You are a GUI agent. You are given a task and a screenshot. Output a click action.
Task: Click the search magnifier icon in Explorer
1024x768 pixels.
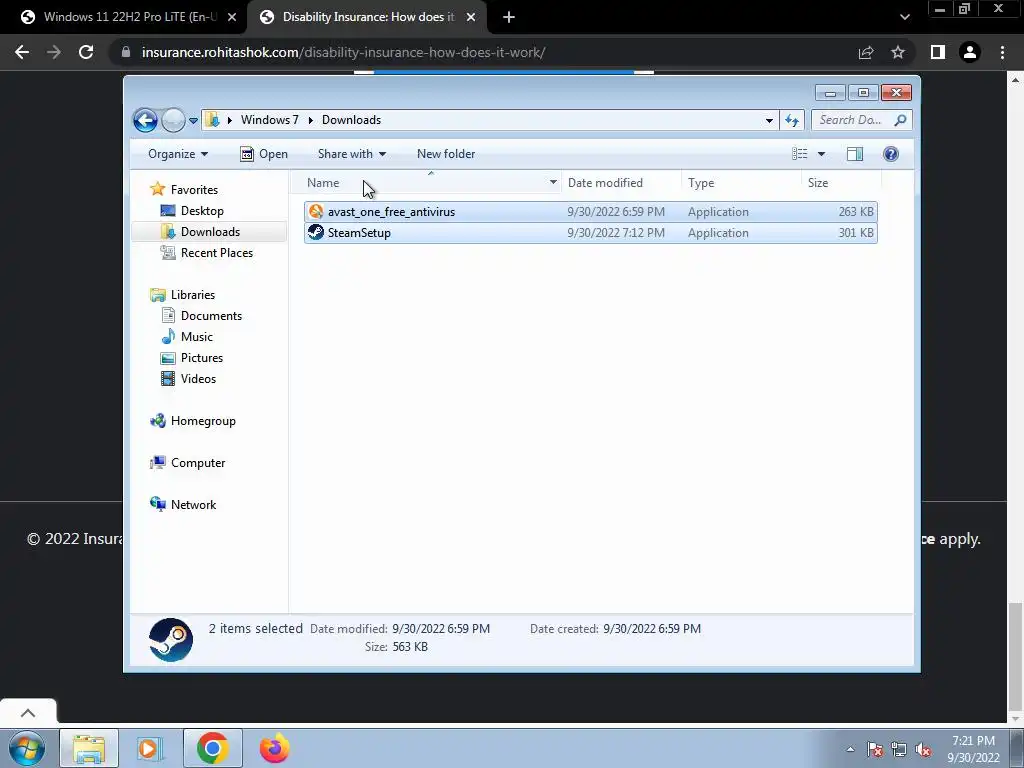click(901, 120)
